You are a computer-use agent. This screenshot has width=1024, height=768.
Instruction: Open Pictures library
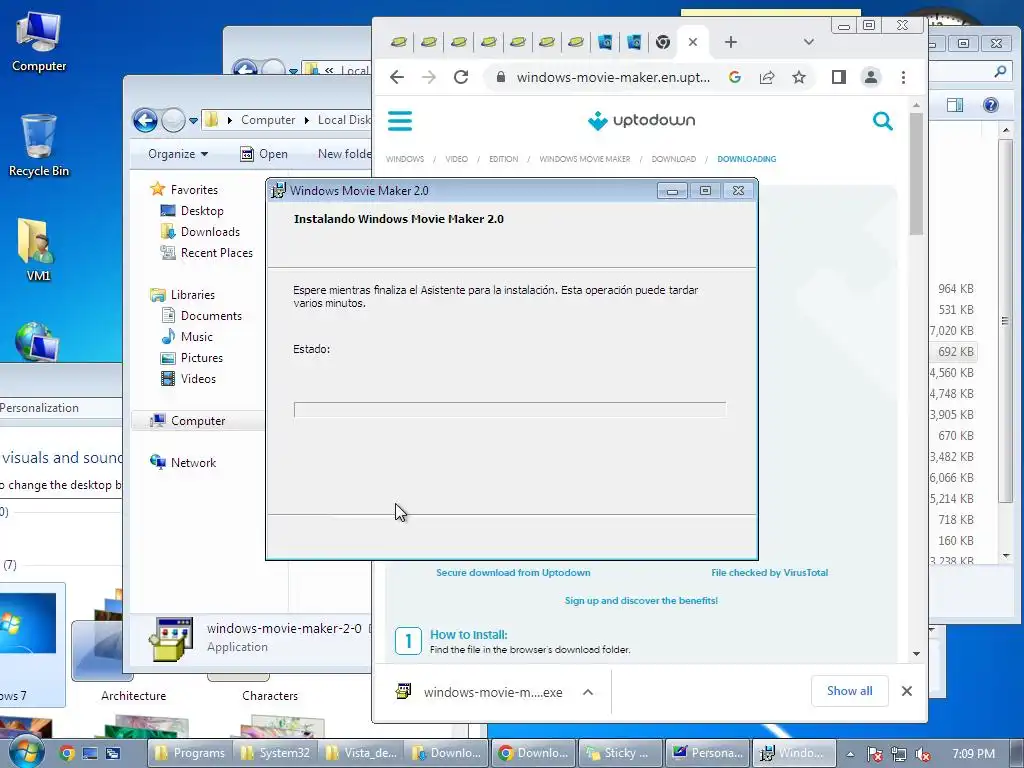(192, 357)
